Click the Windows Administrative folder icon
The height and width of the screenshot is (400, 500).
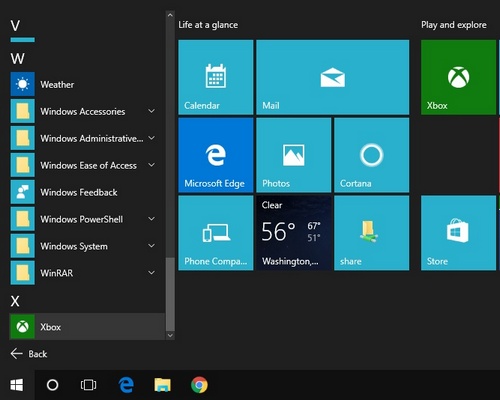pyautogui.click(x=22, y=138)
